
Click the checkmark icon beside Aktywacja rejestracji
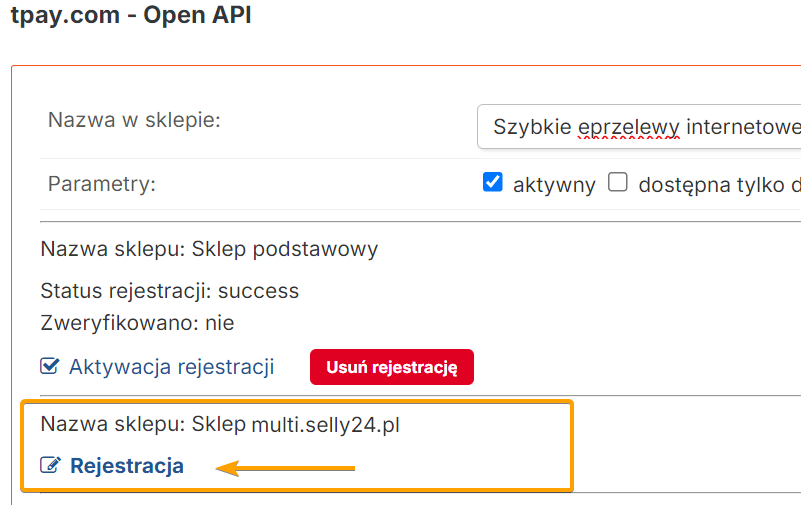(x=50, y=367)
